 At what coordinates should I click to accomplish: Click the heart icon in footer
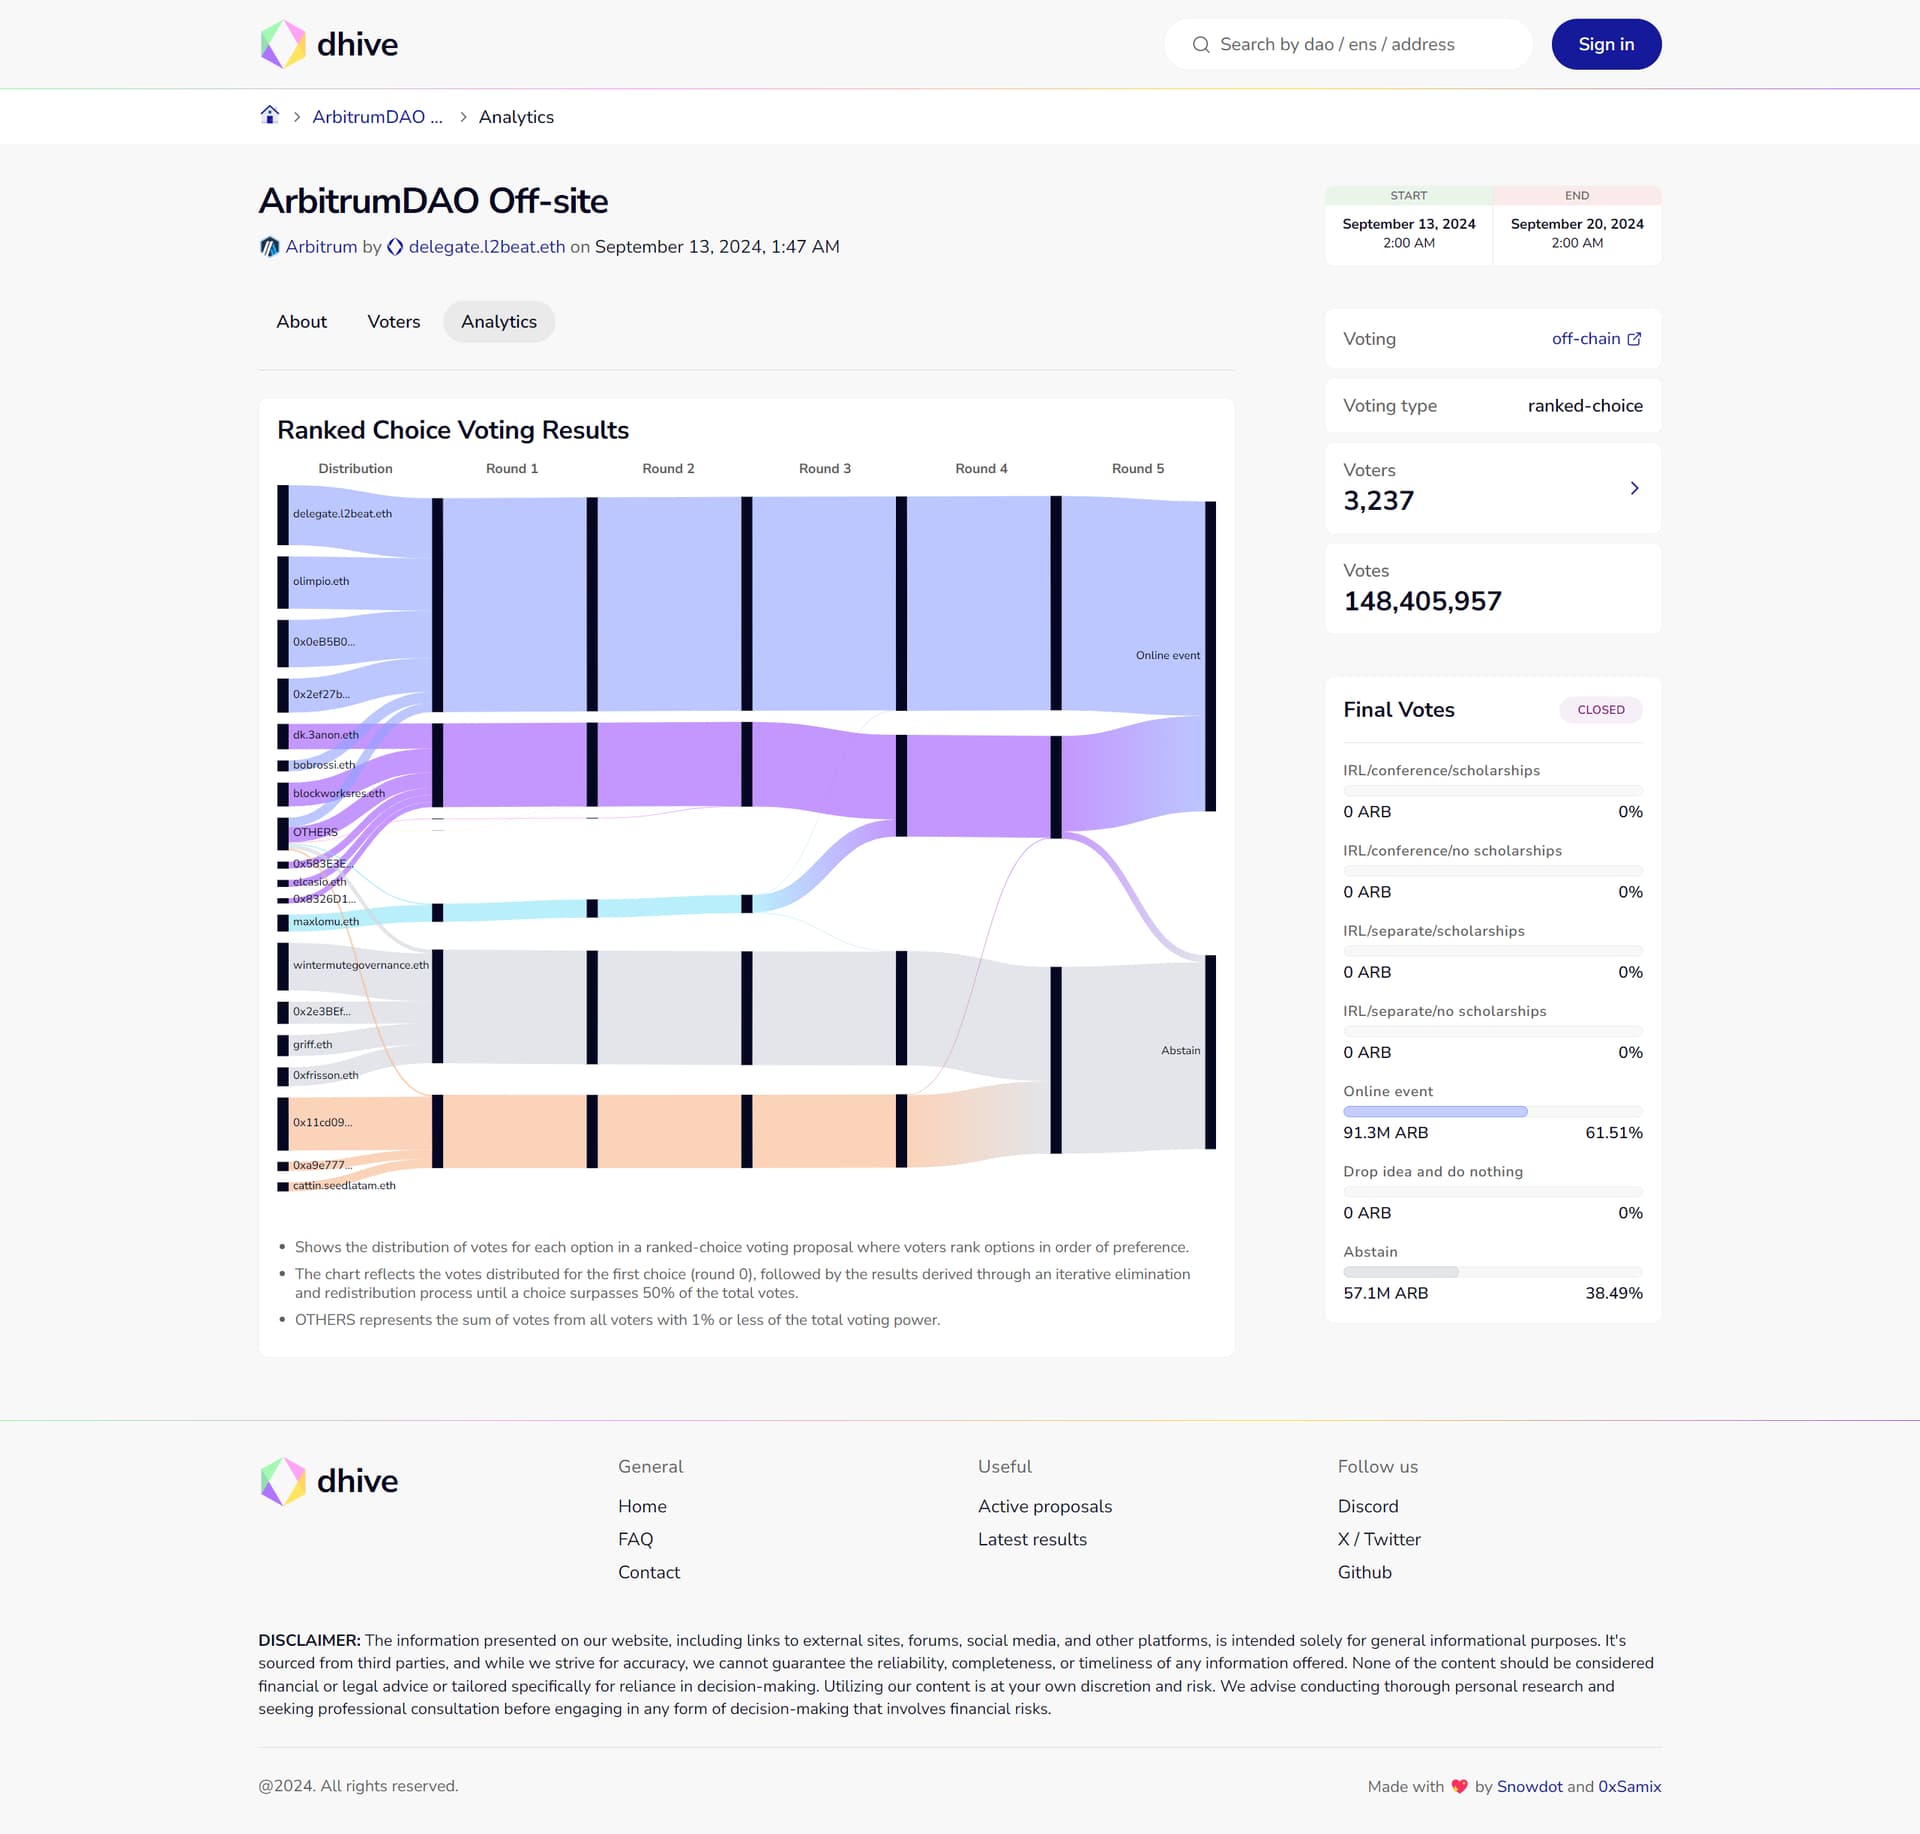click(x=1459, y=1786)
